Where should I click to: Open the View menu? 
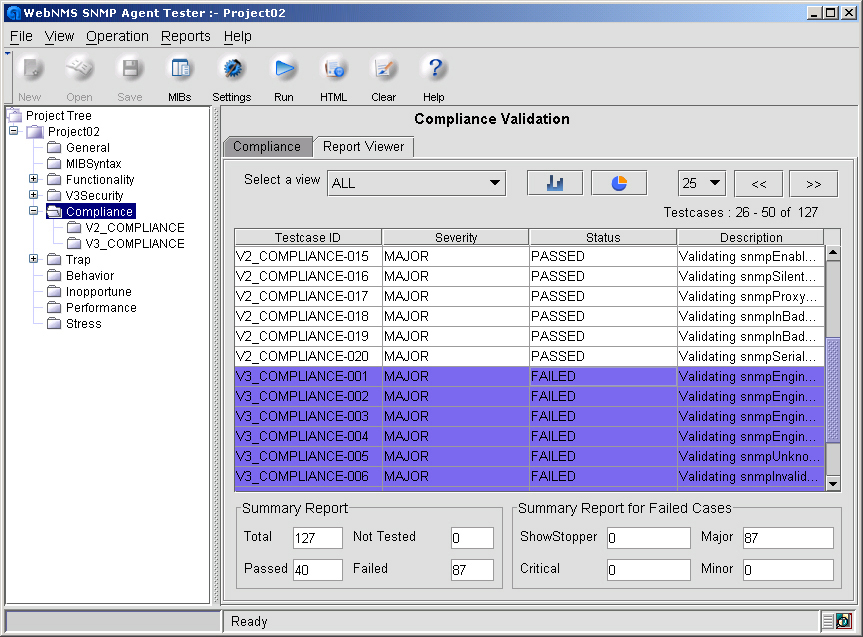point(59,36)
